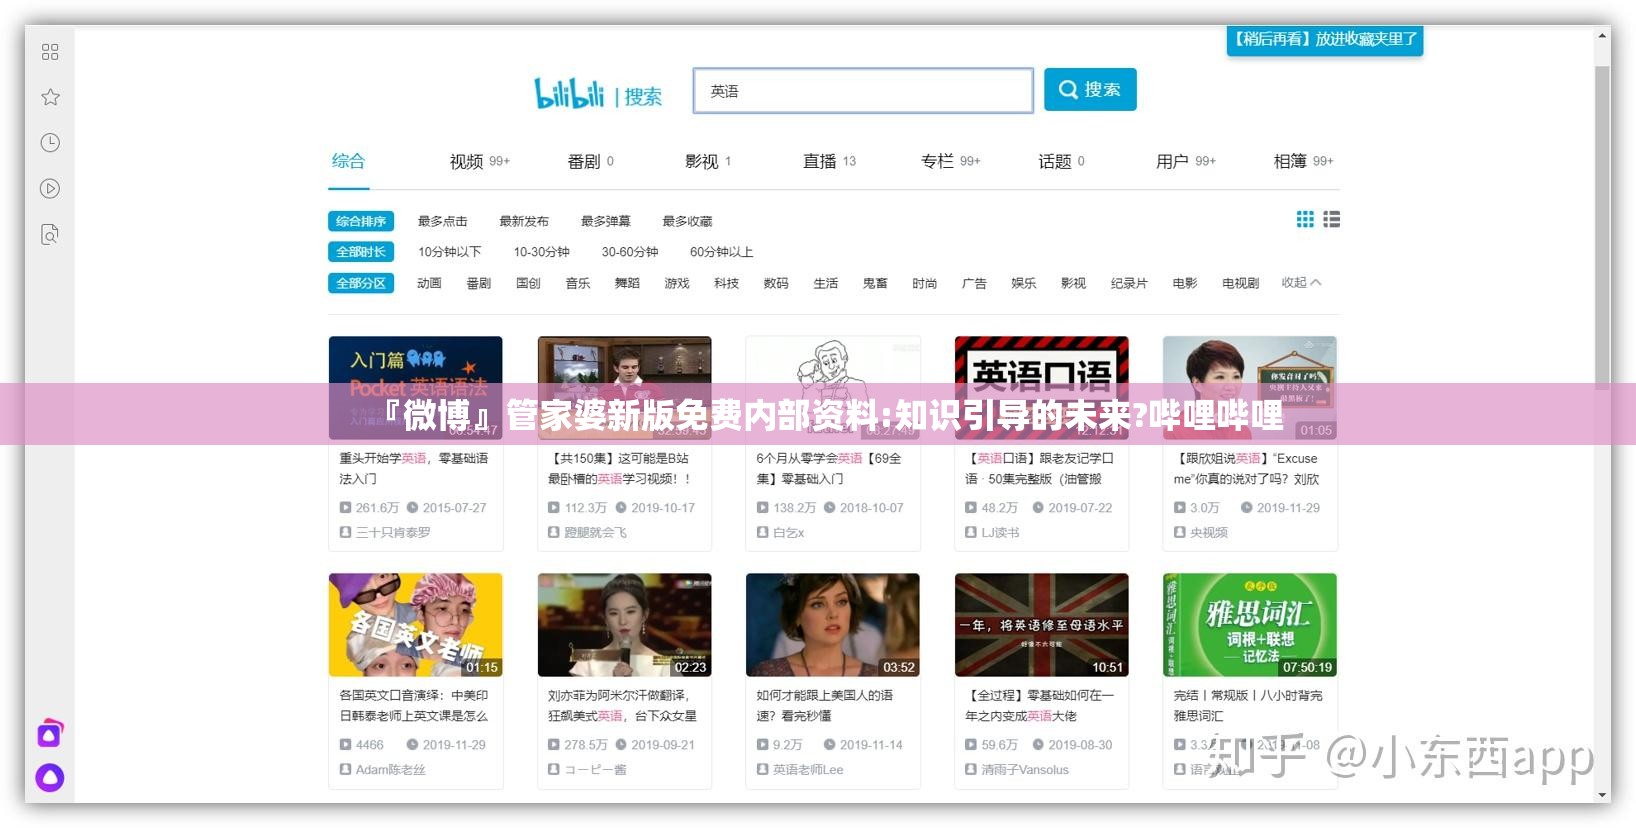Switch to grid view layout icon

pyautogui.click(x=1305, y=219)
